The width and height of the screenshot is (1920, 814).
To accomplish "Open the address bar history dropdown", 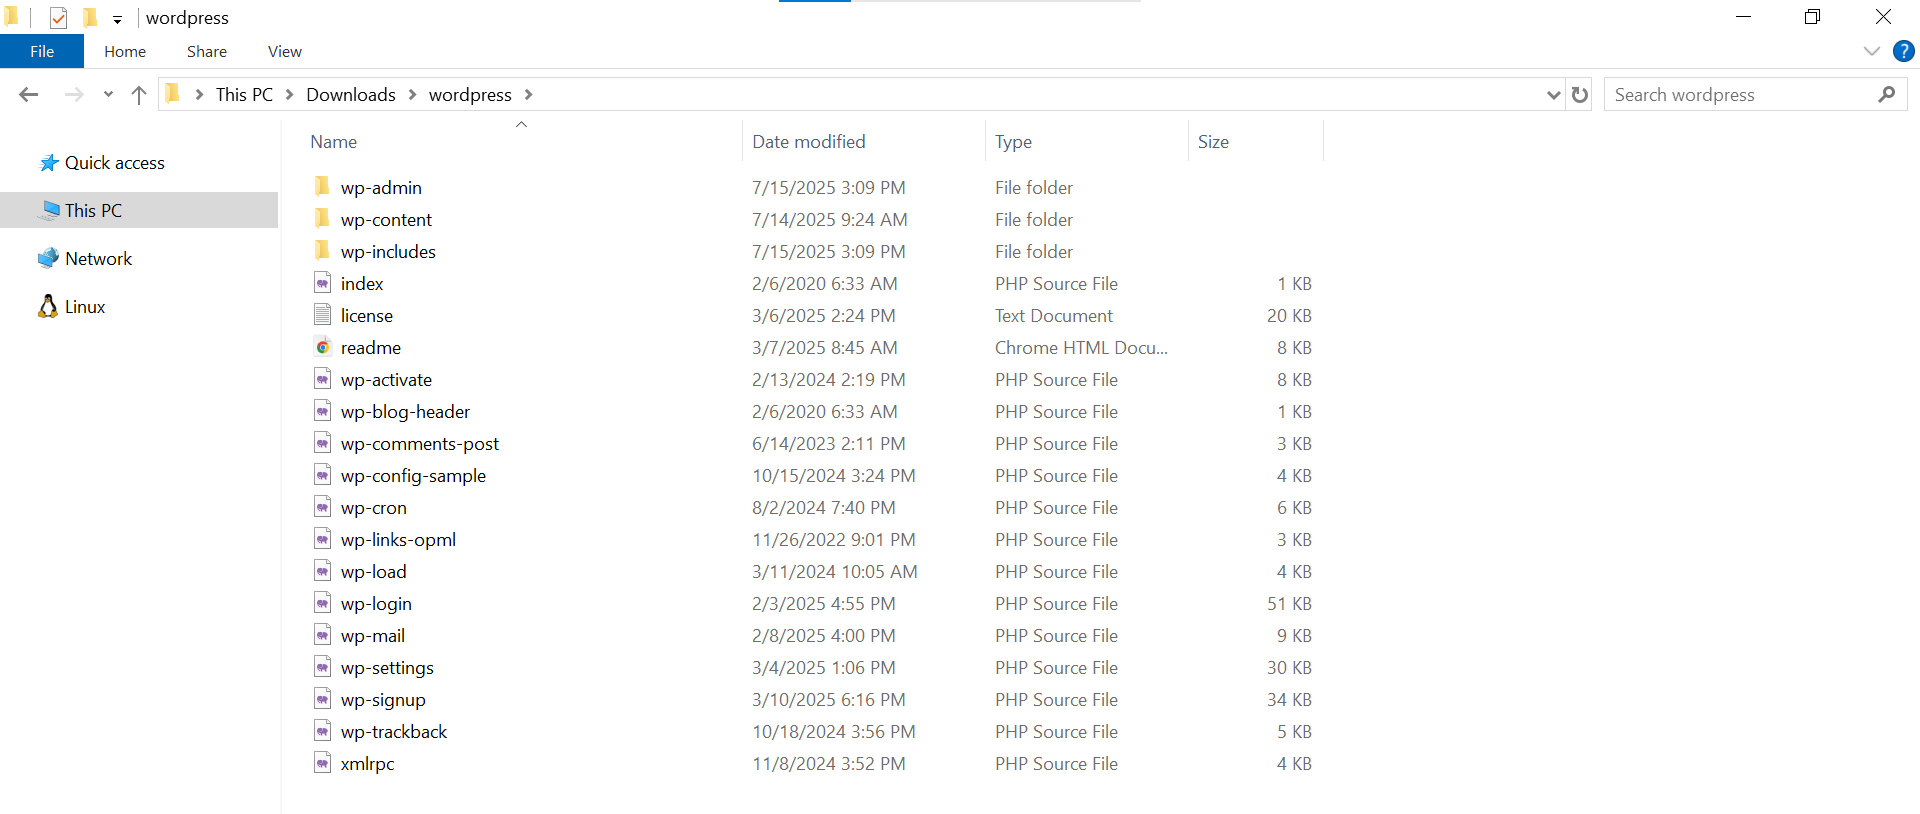I will click(1553, 95).
